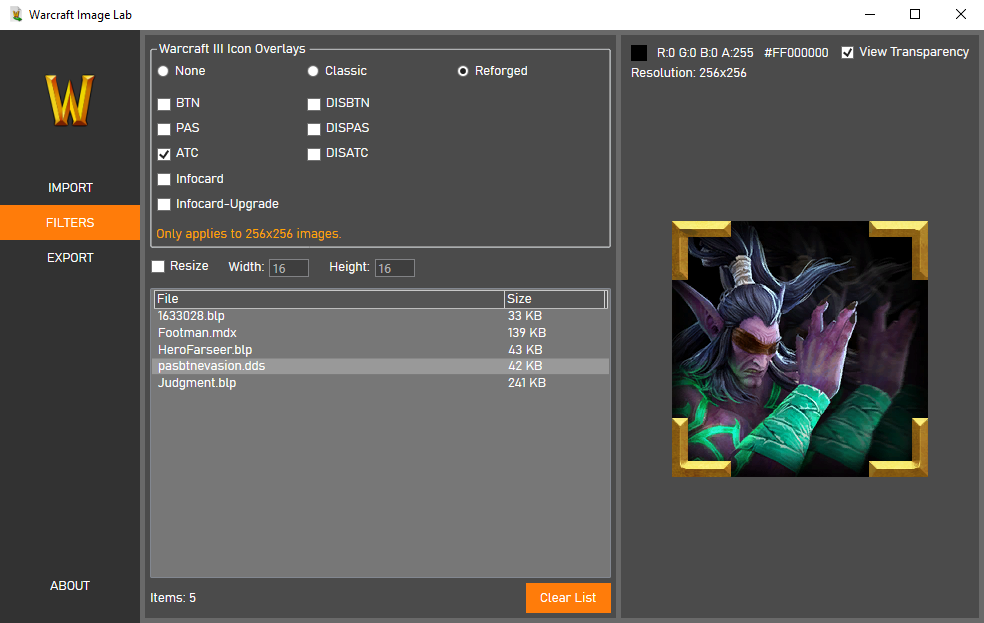Screen dimensions: 984x623
Task: Click the Warcraft W logo in sidebar
Action: 70,100
